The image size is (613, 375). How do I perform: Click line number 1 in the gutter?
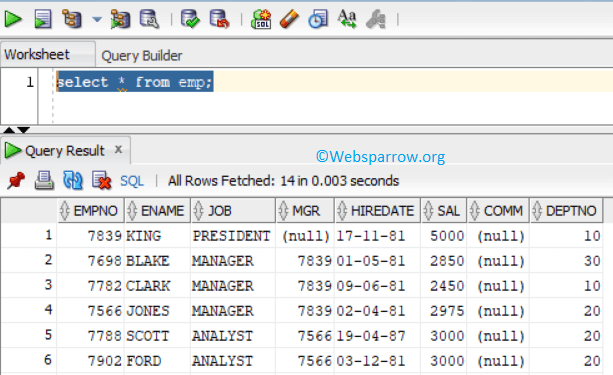pyautogui.click(x=30, y=82)
